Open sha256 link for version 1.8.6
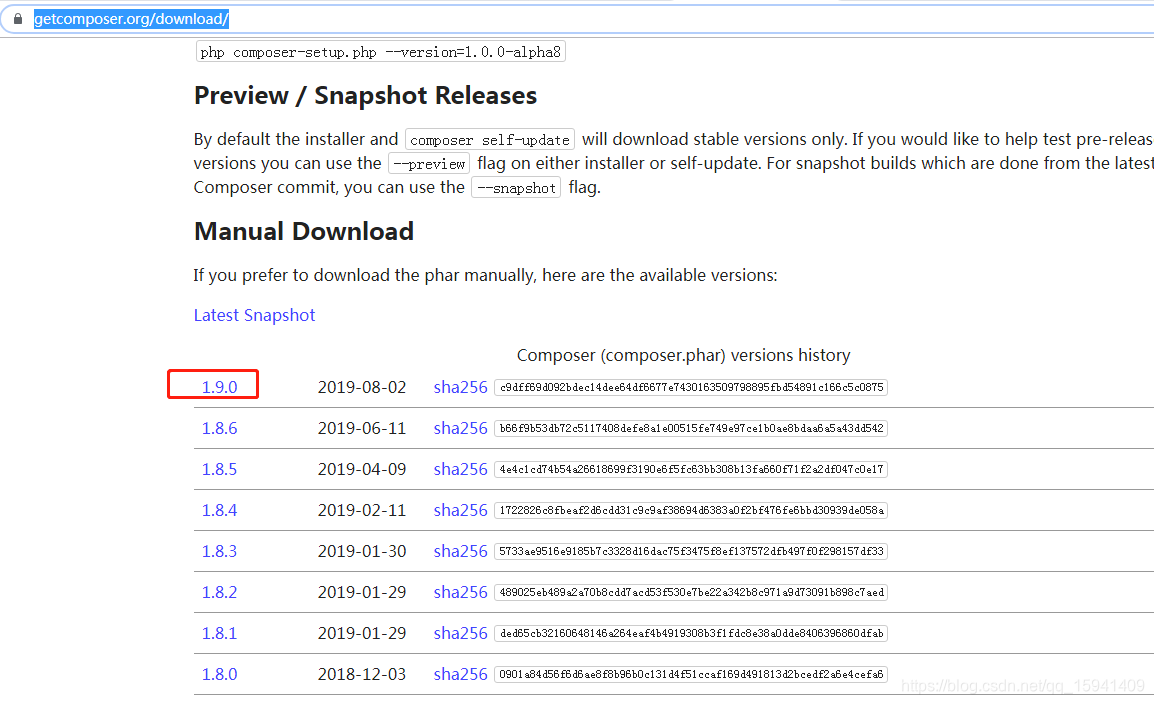 coord(460,428)
